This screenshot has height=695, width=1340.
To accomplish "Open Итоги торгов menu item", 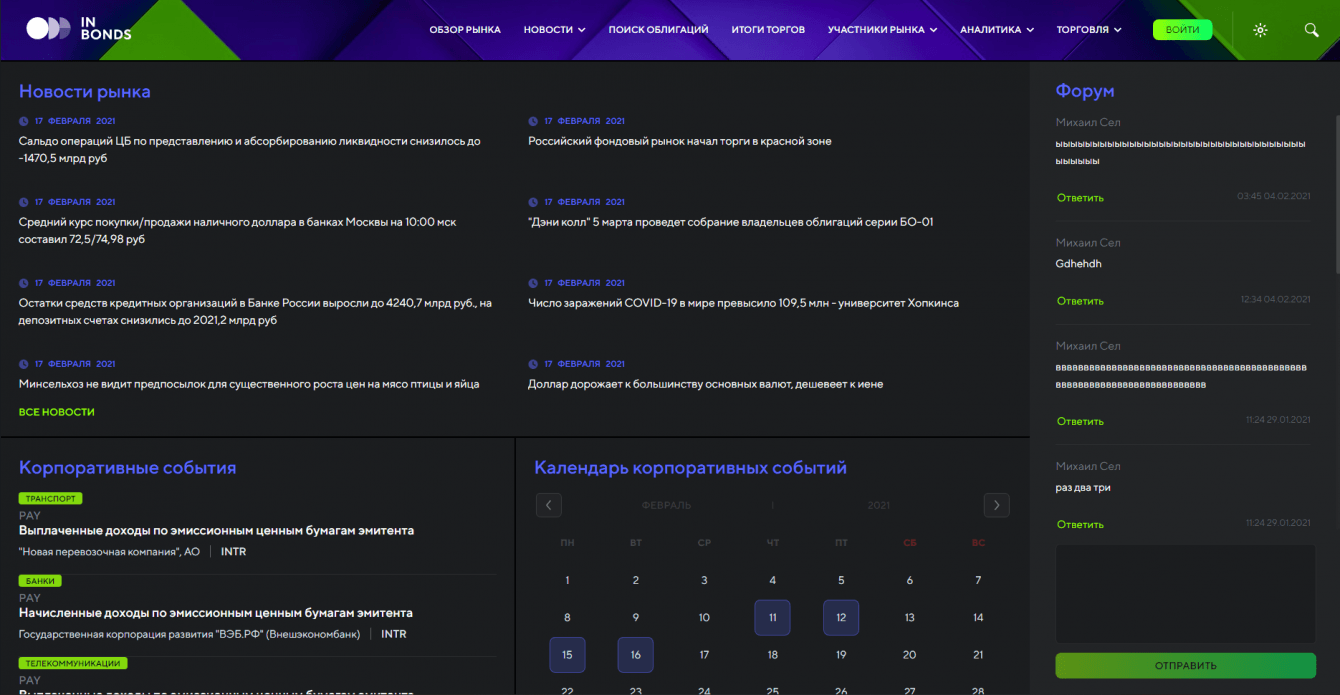I will click(x=768, y=30).
